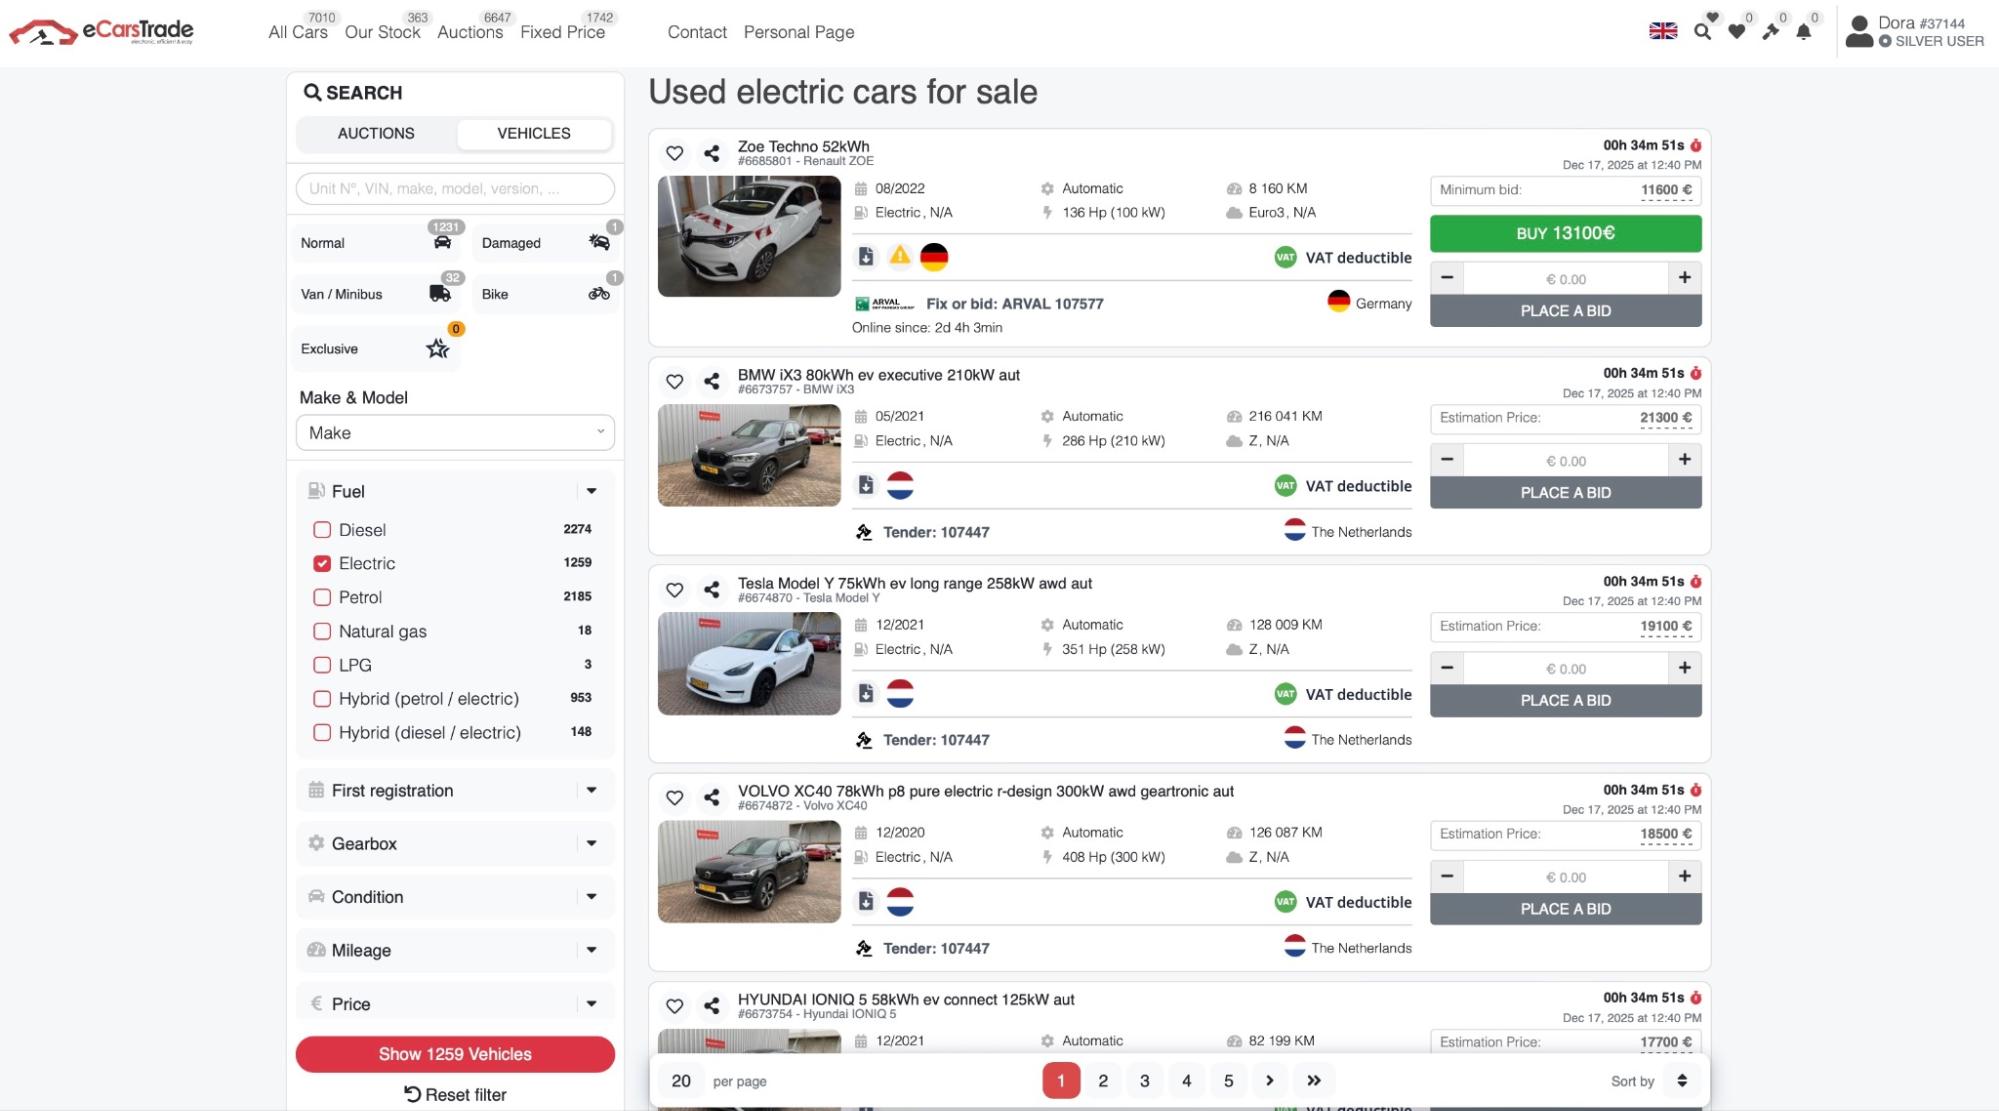Open the header gavel bids icon
The height and width of the screenshot is (1111, 1999).
(x=1770, y=32)
